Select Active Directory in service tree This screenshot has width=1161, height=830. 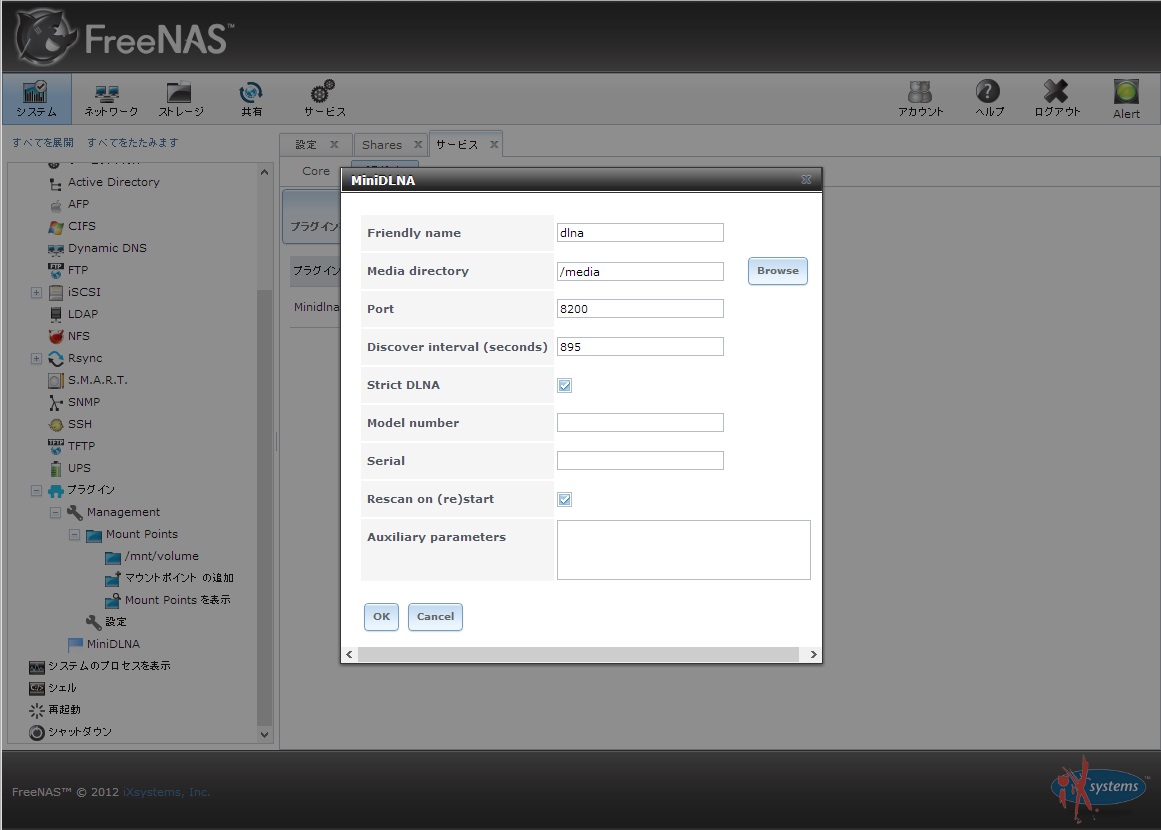coord(113,182)
